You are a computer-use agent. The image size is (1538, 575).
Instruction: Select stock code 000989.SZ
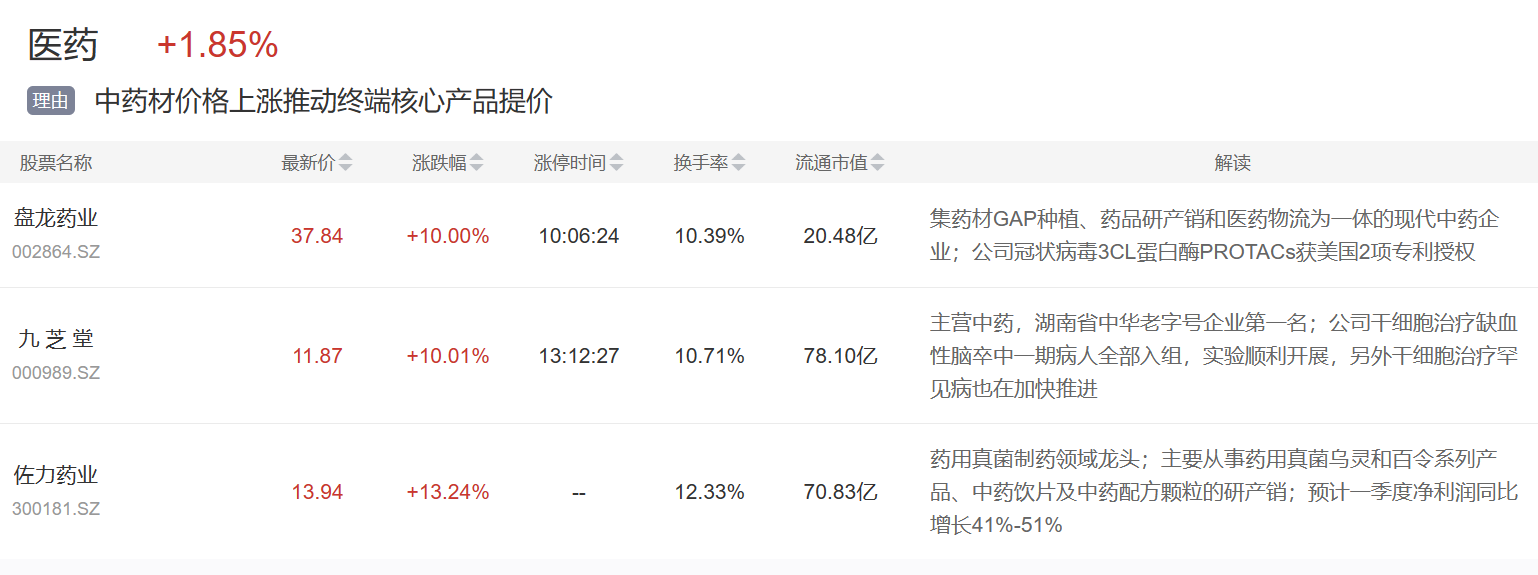56,373
